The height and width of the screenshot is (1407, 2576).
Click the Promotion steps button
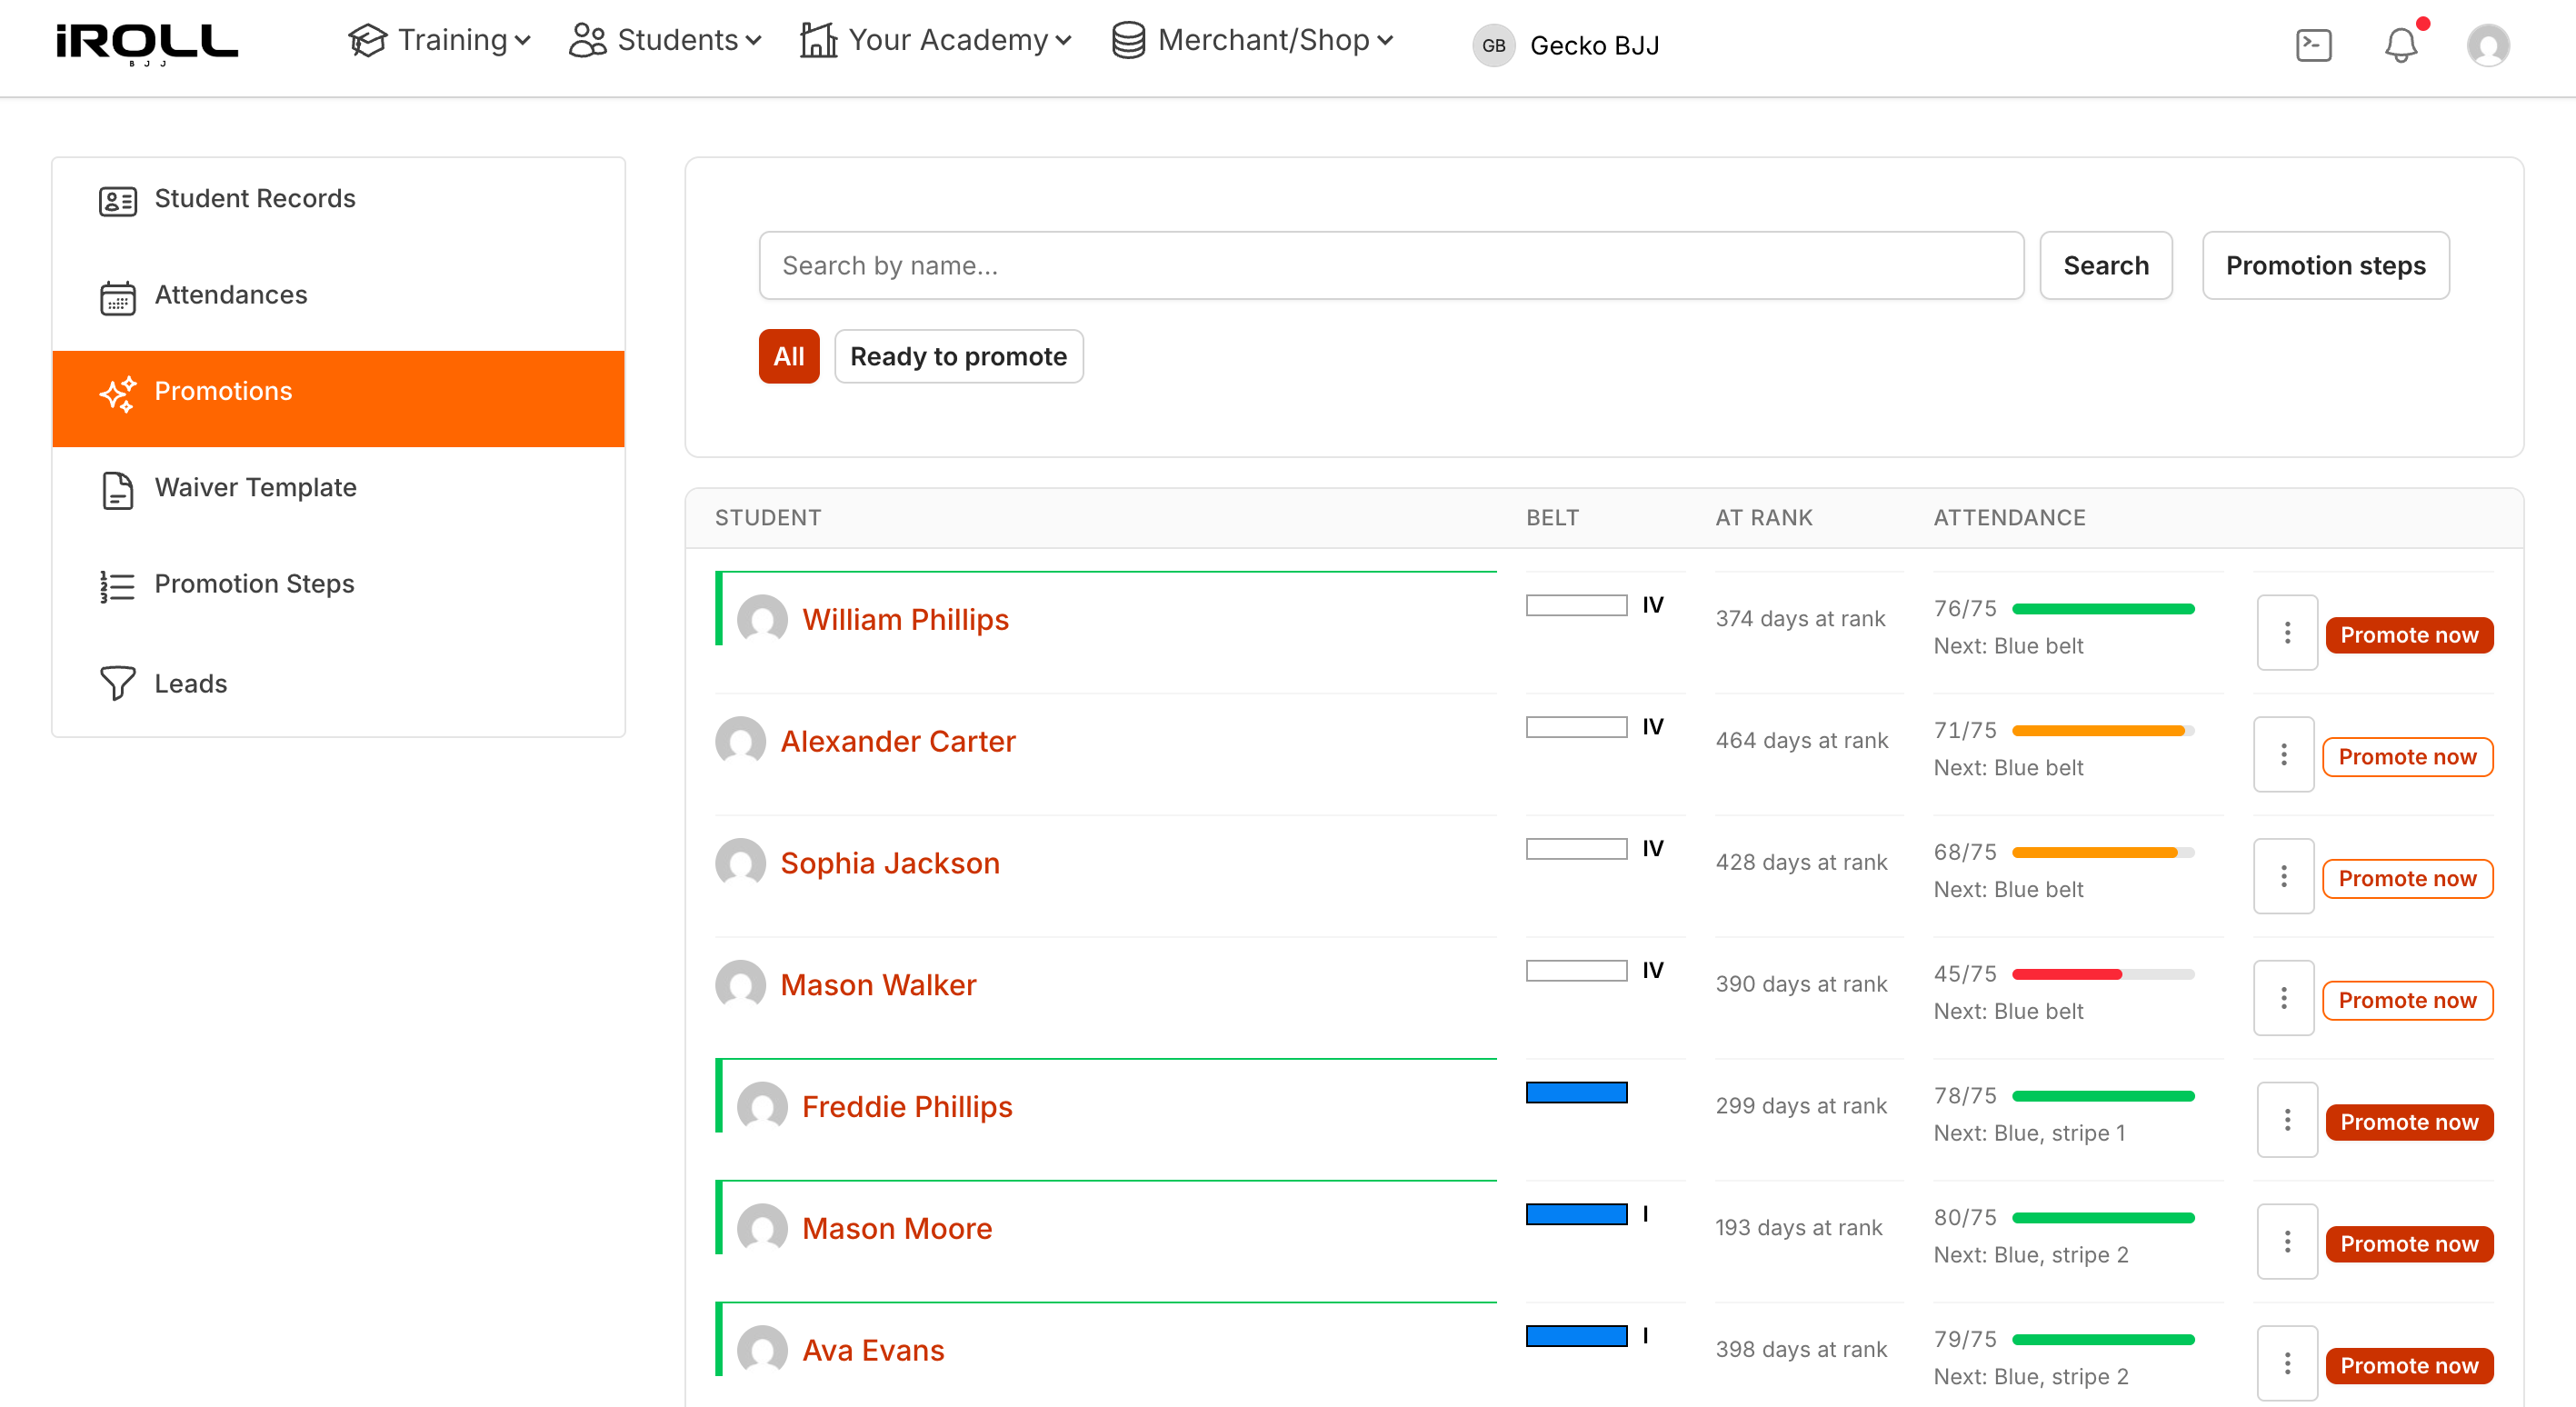[x=2325, y=265]
